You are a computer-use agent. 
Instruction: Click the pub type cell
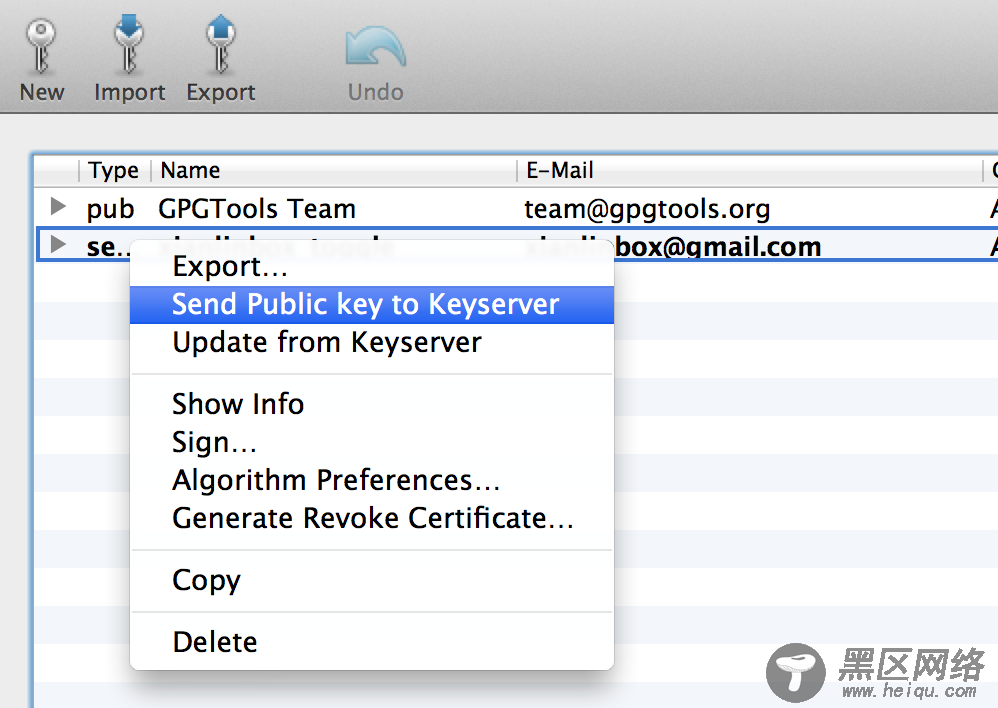(110, 209)
